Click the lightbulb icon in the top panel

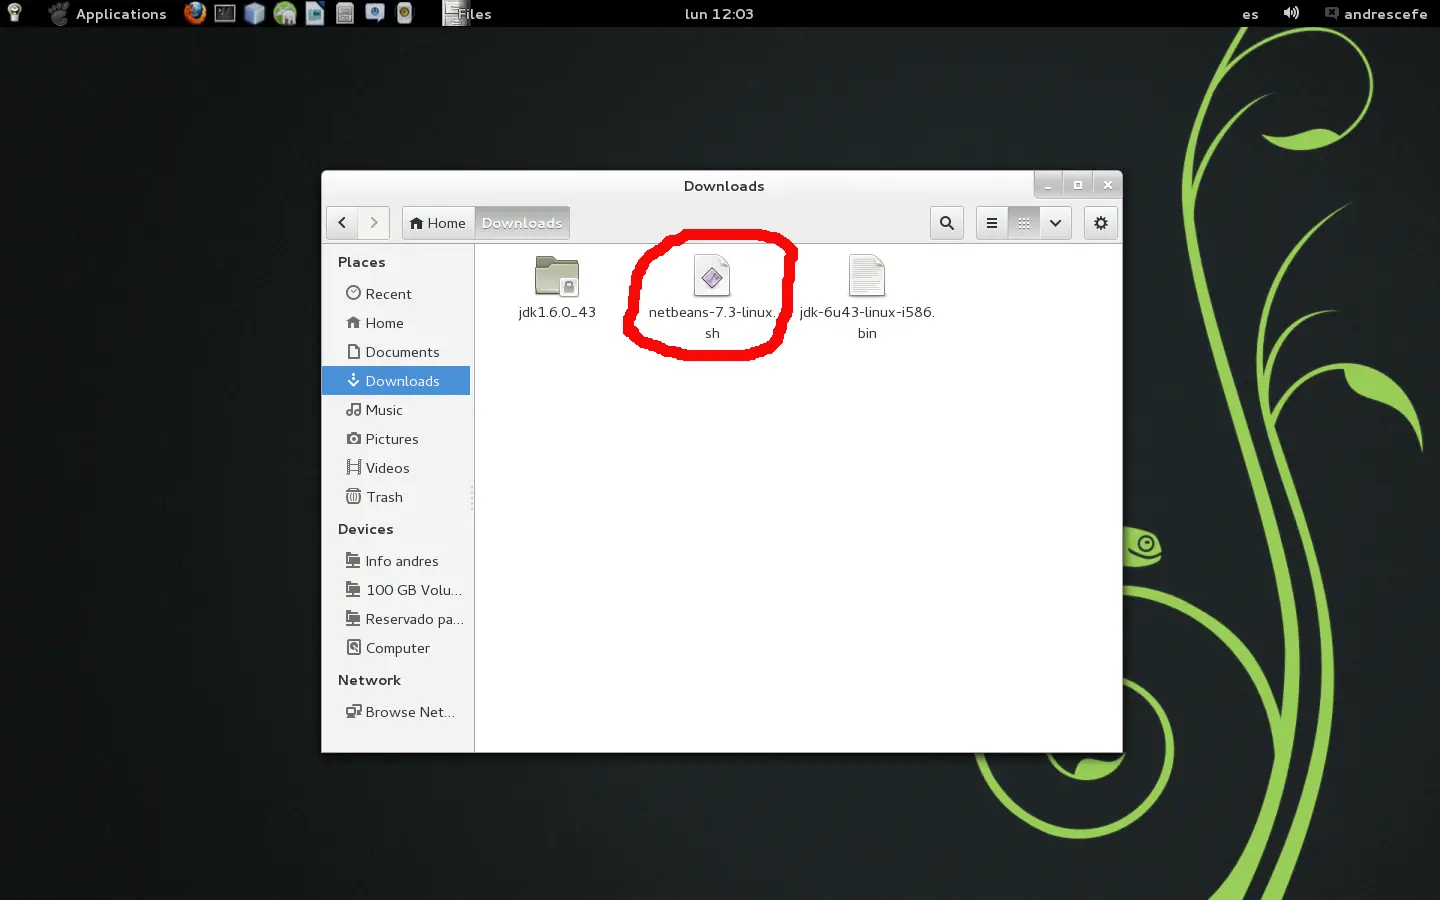click(14, 13)
